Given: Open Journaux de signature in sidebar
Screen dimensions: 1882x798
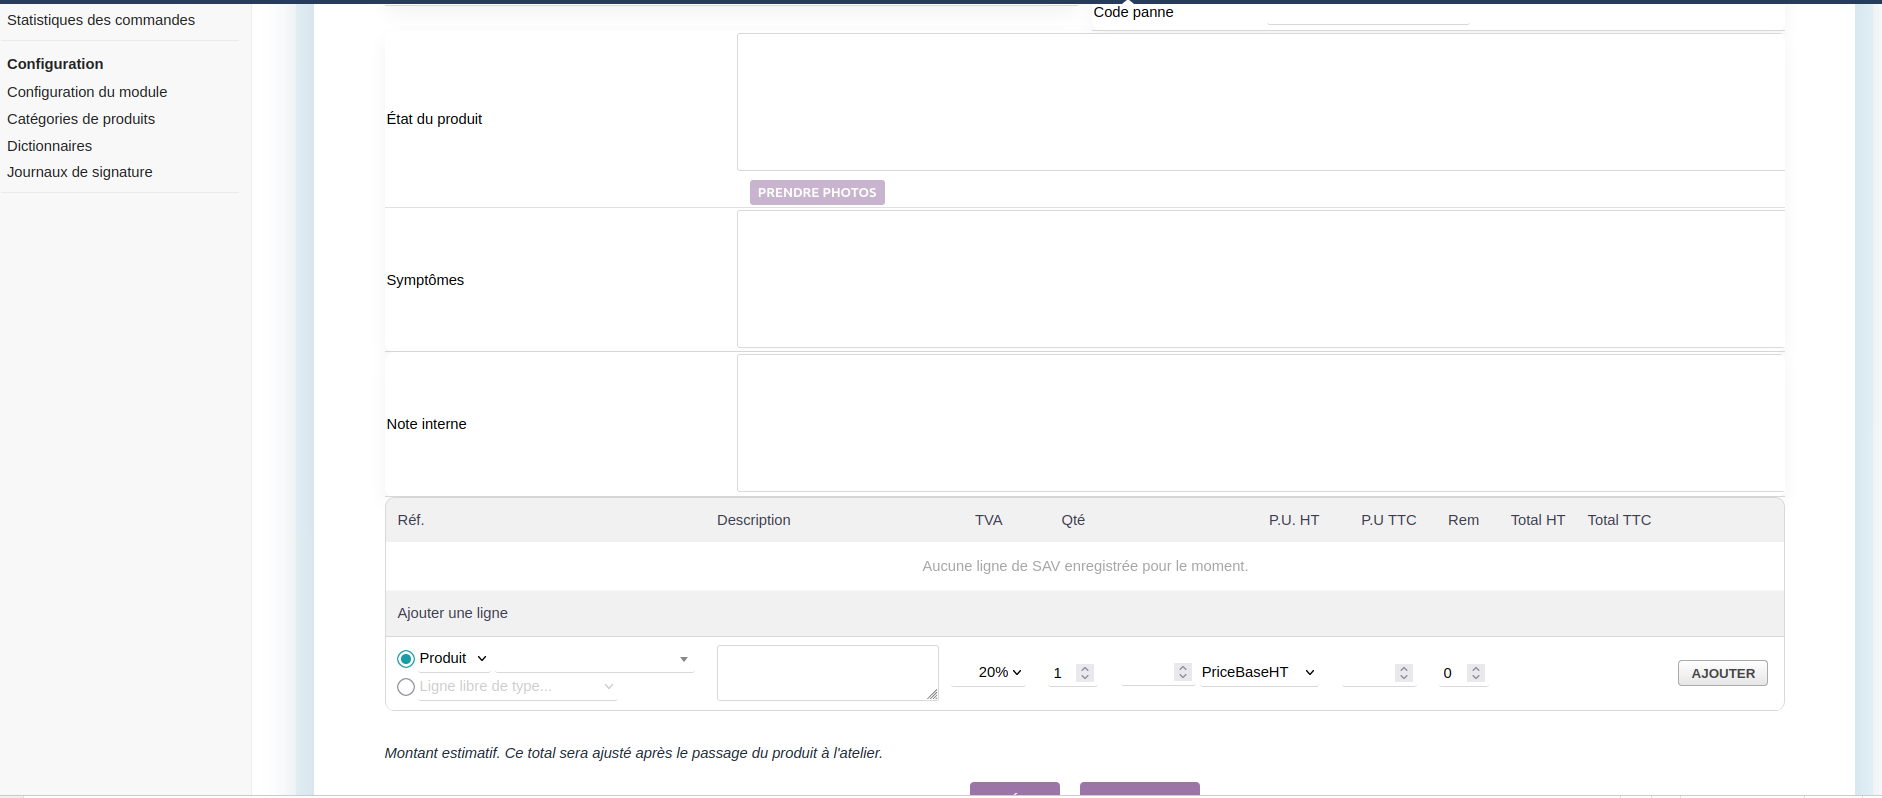Looking at the screenshot, I should pyautogui.click(x=80, y=172).
